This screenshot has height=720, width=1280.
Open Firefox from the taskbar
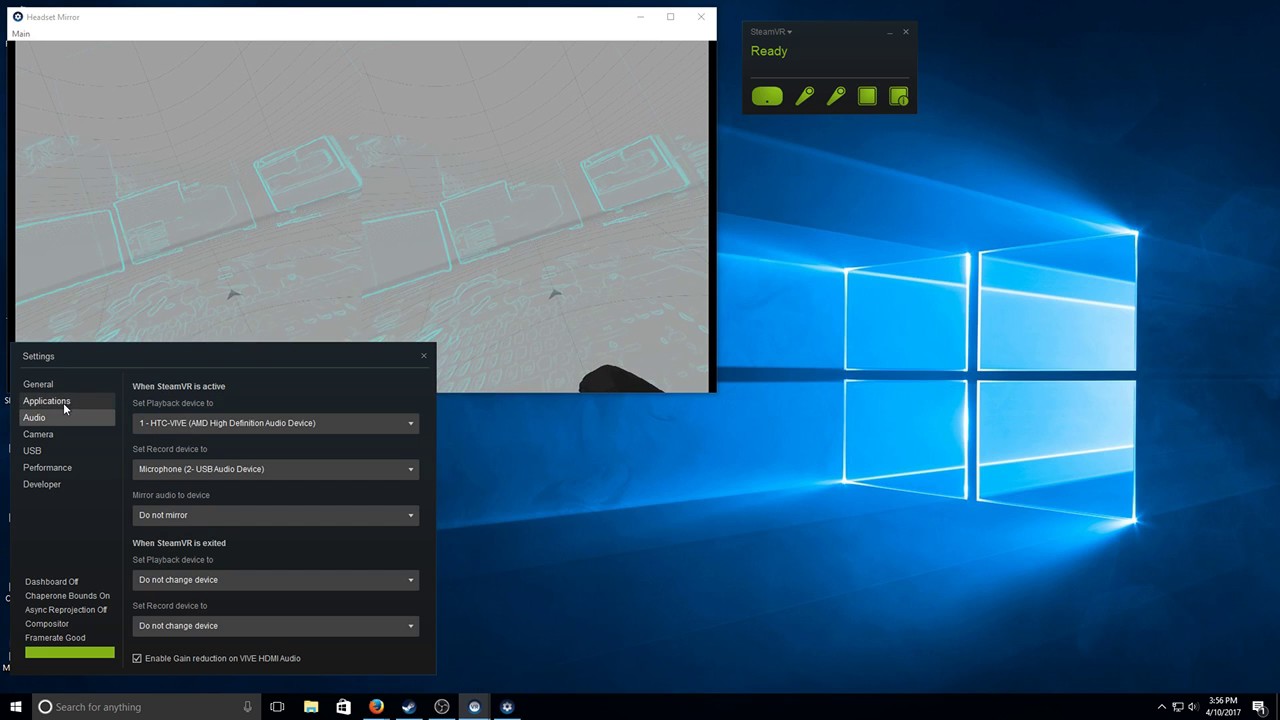(376, 707)
